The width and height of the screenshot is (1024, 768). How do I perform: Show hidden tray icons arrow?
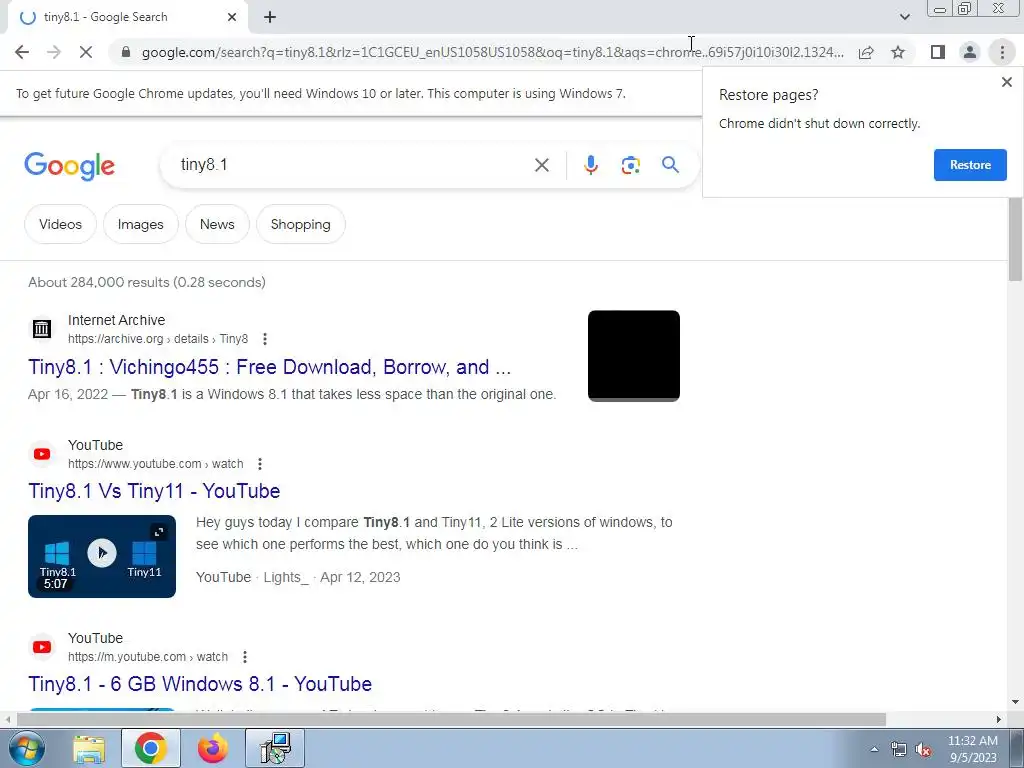(874, 750)
